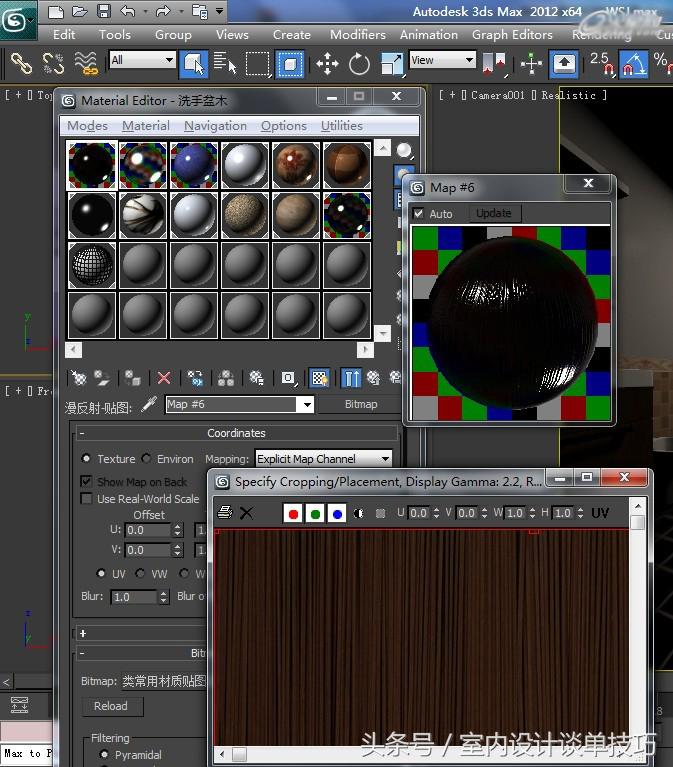Image resolution: width=673 pixels, height=767 pixels.
Task: Click the New Scene icon in quick access
Action: pos(56,11)
